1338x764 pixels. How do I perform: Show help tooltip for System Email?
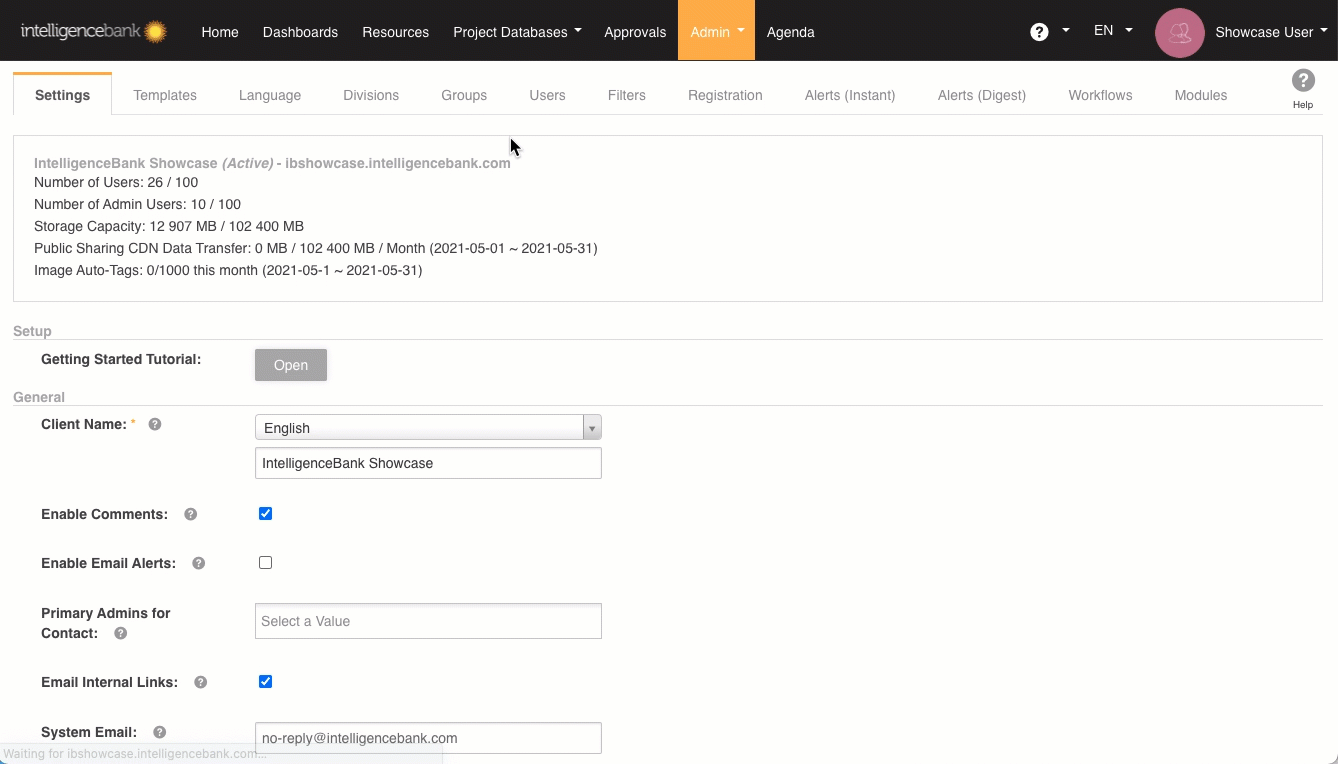[x=159, y=732]
